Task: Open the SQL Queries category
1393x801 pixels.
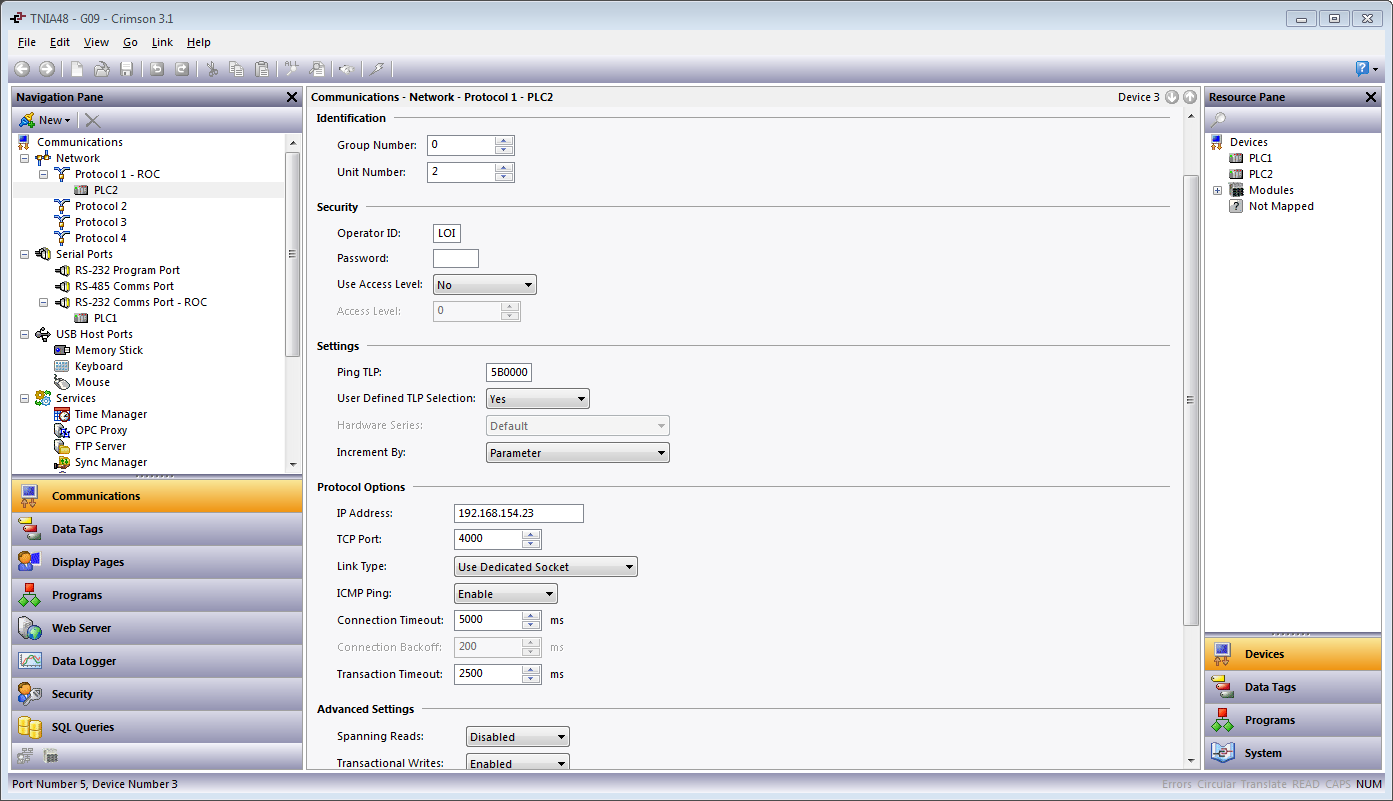Action: tap(157, 727)
